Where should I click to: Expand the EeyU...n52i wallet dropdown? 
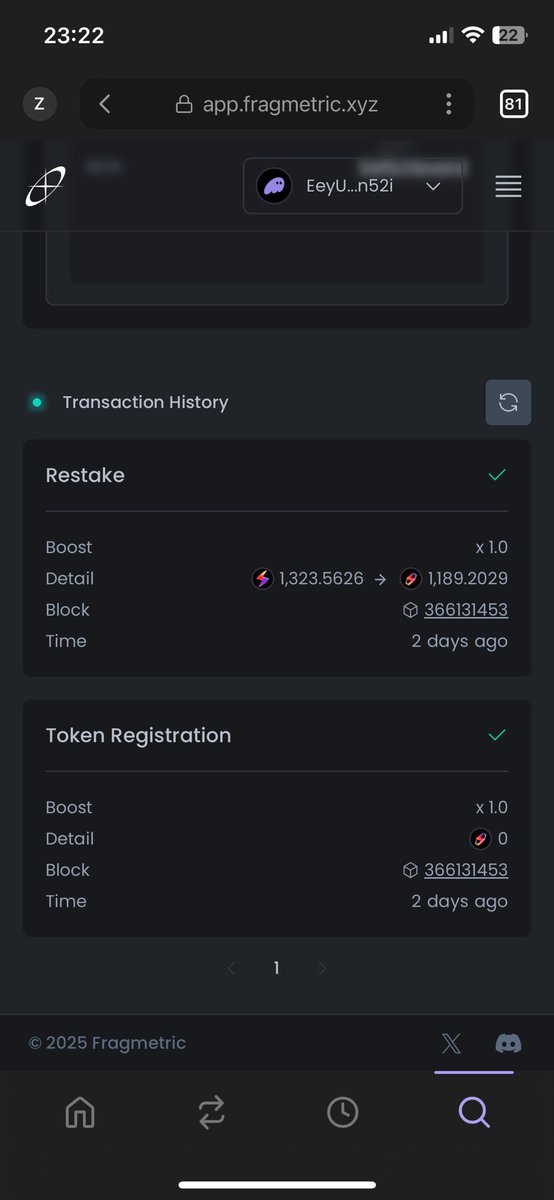click(353, 186)
